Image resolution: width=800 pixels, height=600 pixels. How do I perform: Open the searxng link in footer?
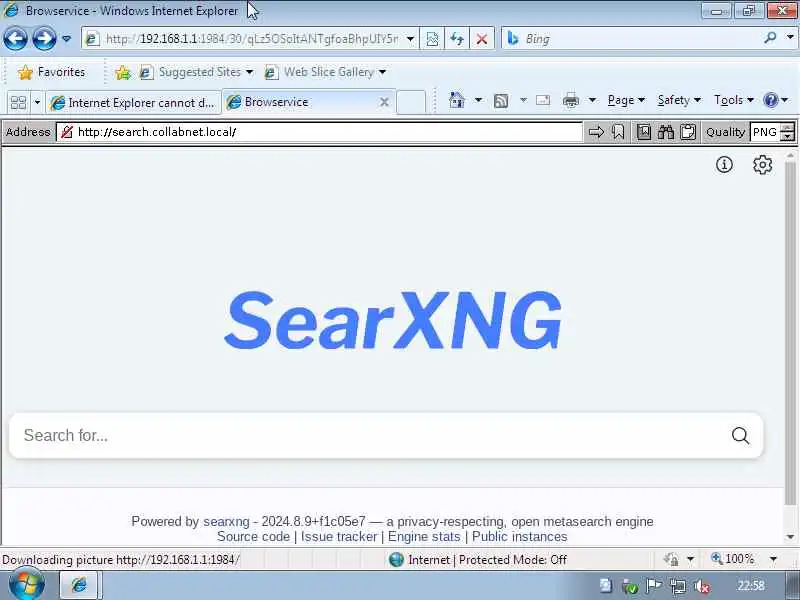[226, 521]
